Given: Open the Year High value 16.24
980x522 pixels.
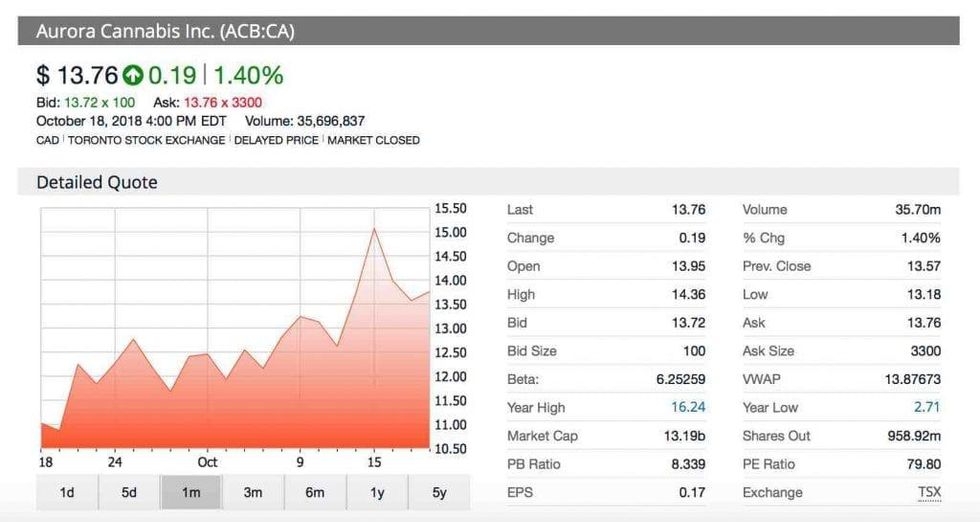Looking at the screenshot, I should pyautogui.click(x=689, y=407).
